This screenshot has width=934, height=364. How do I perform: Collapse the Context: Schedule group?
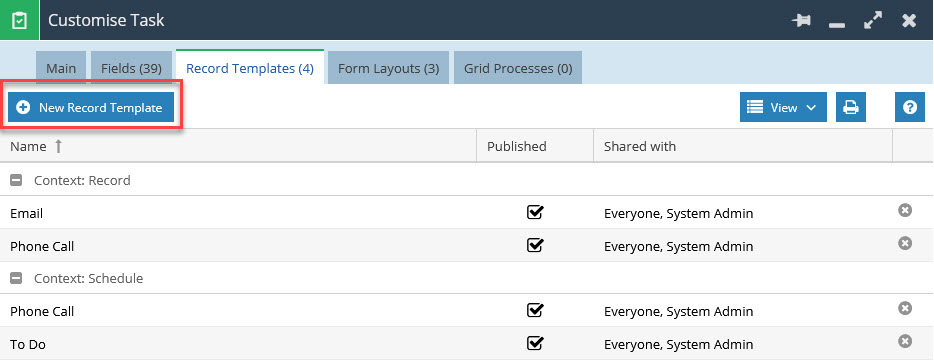click(x=17, y=278)
